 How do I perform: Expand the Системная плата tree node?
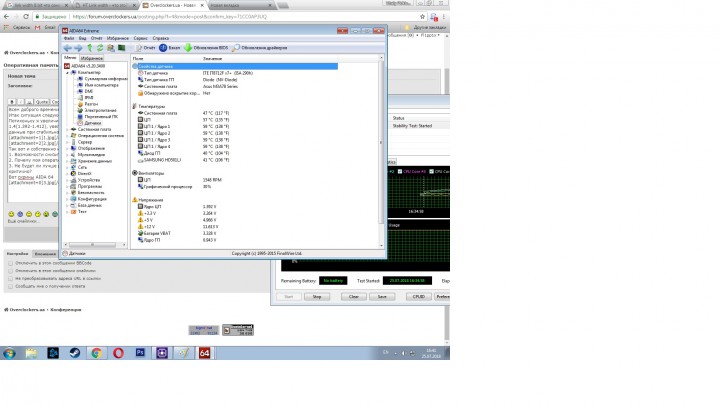point(67,129)
